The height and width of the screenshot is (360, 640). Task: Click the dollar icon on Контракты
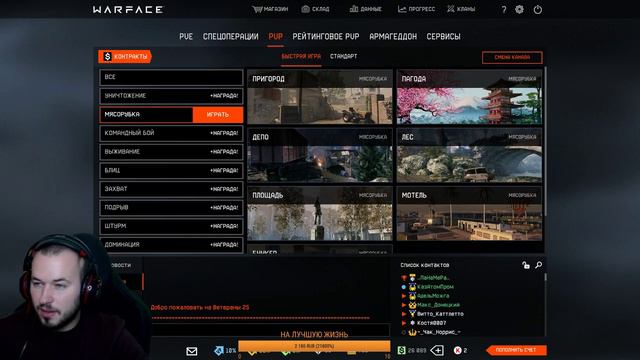tap(107, 57)
